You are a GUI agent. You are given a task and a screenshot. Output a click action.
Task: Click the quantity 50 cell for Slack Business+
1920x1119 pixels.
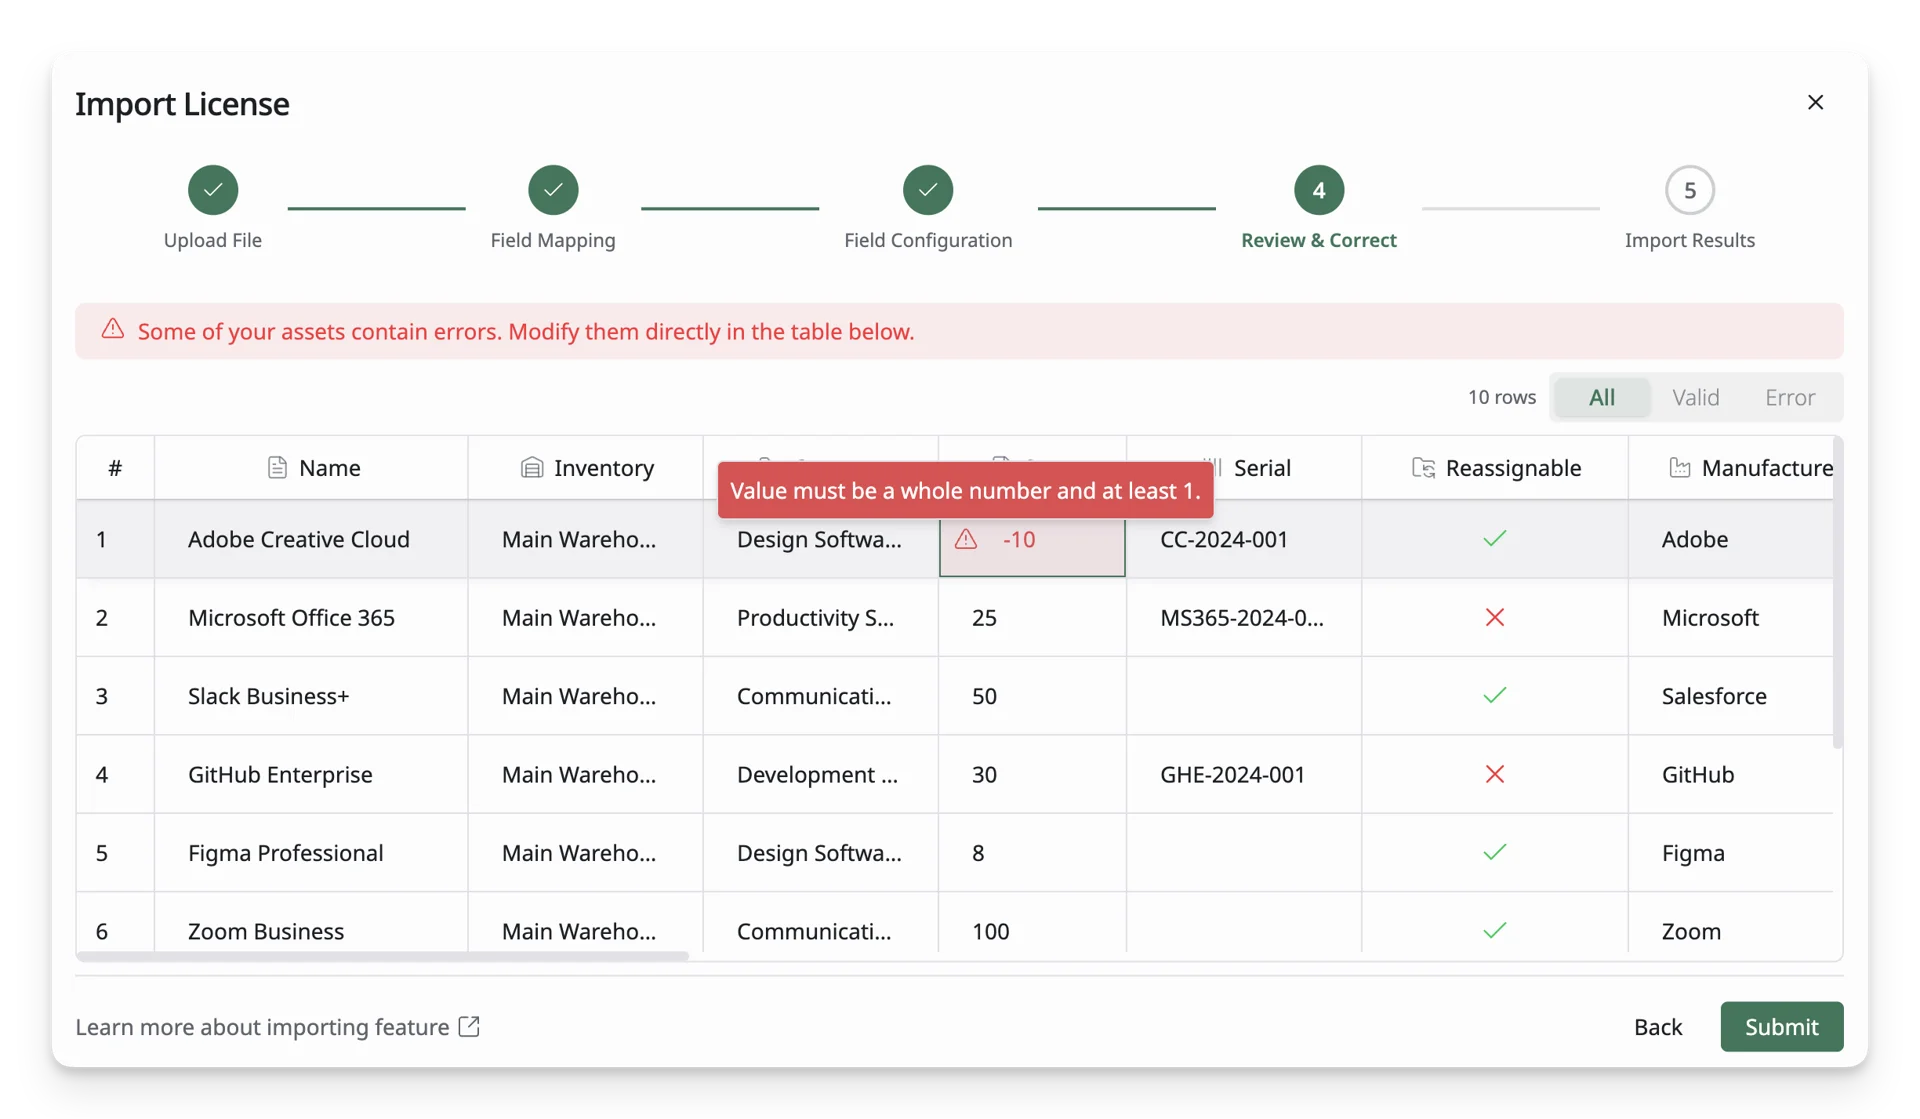(1032, 696)
